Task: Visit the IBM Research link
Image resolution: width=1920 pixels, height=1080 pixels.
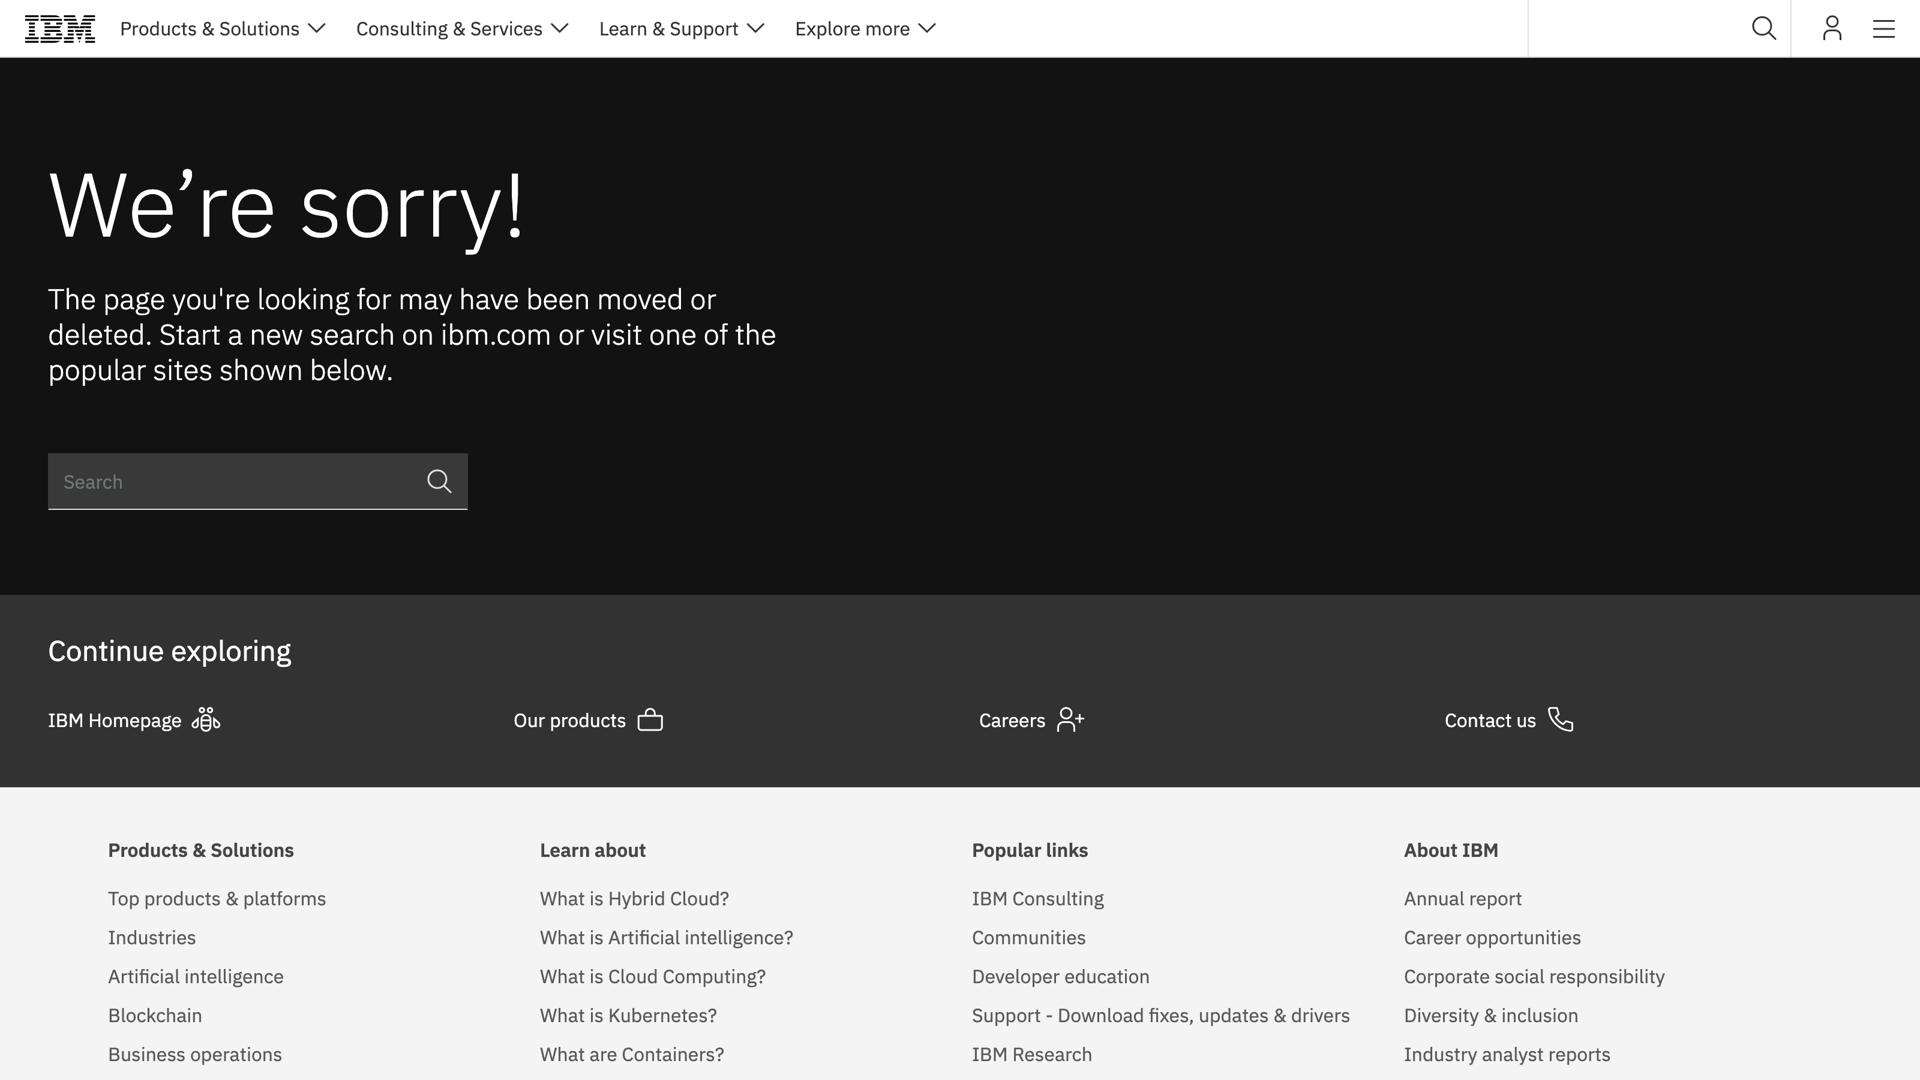Action: point(1031,1054)
